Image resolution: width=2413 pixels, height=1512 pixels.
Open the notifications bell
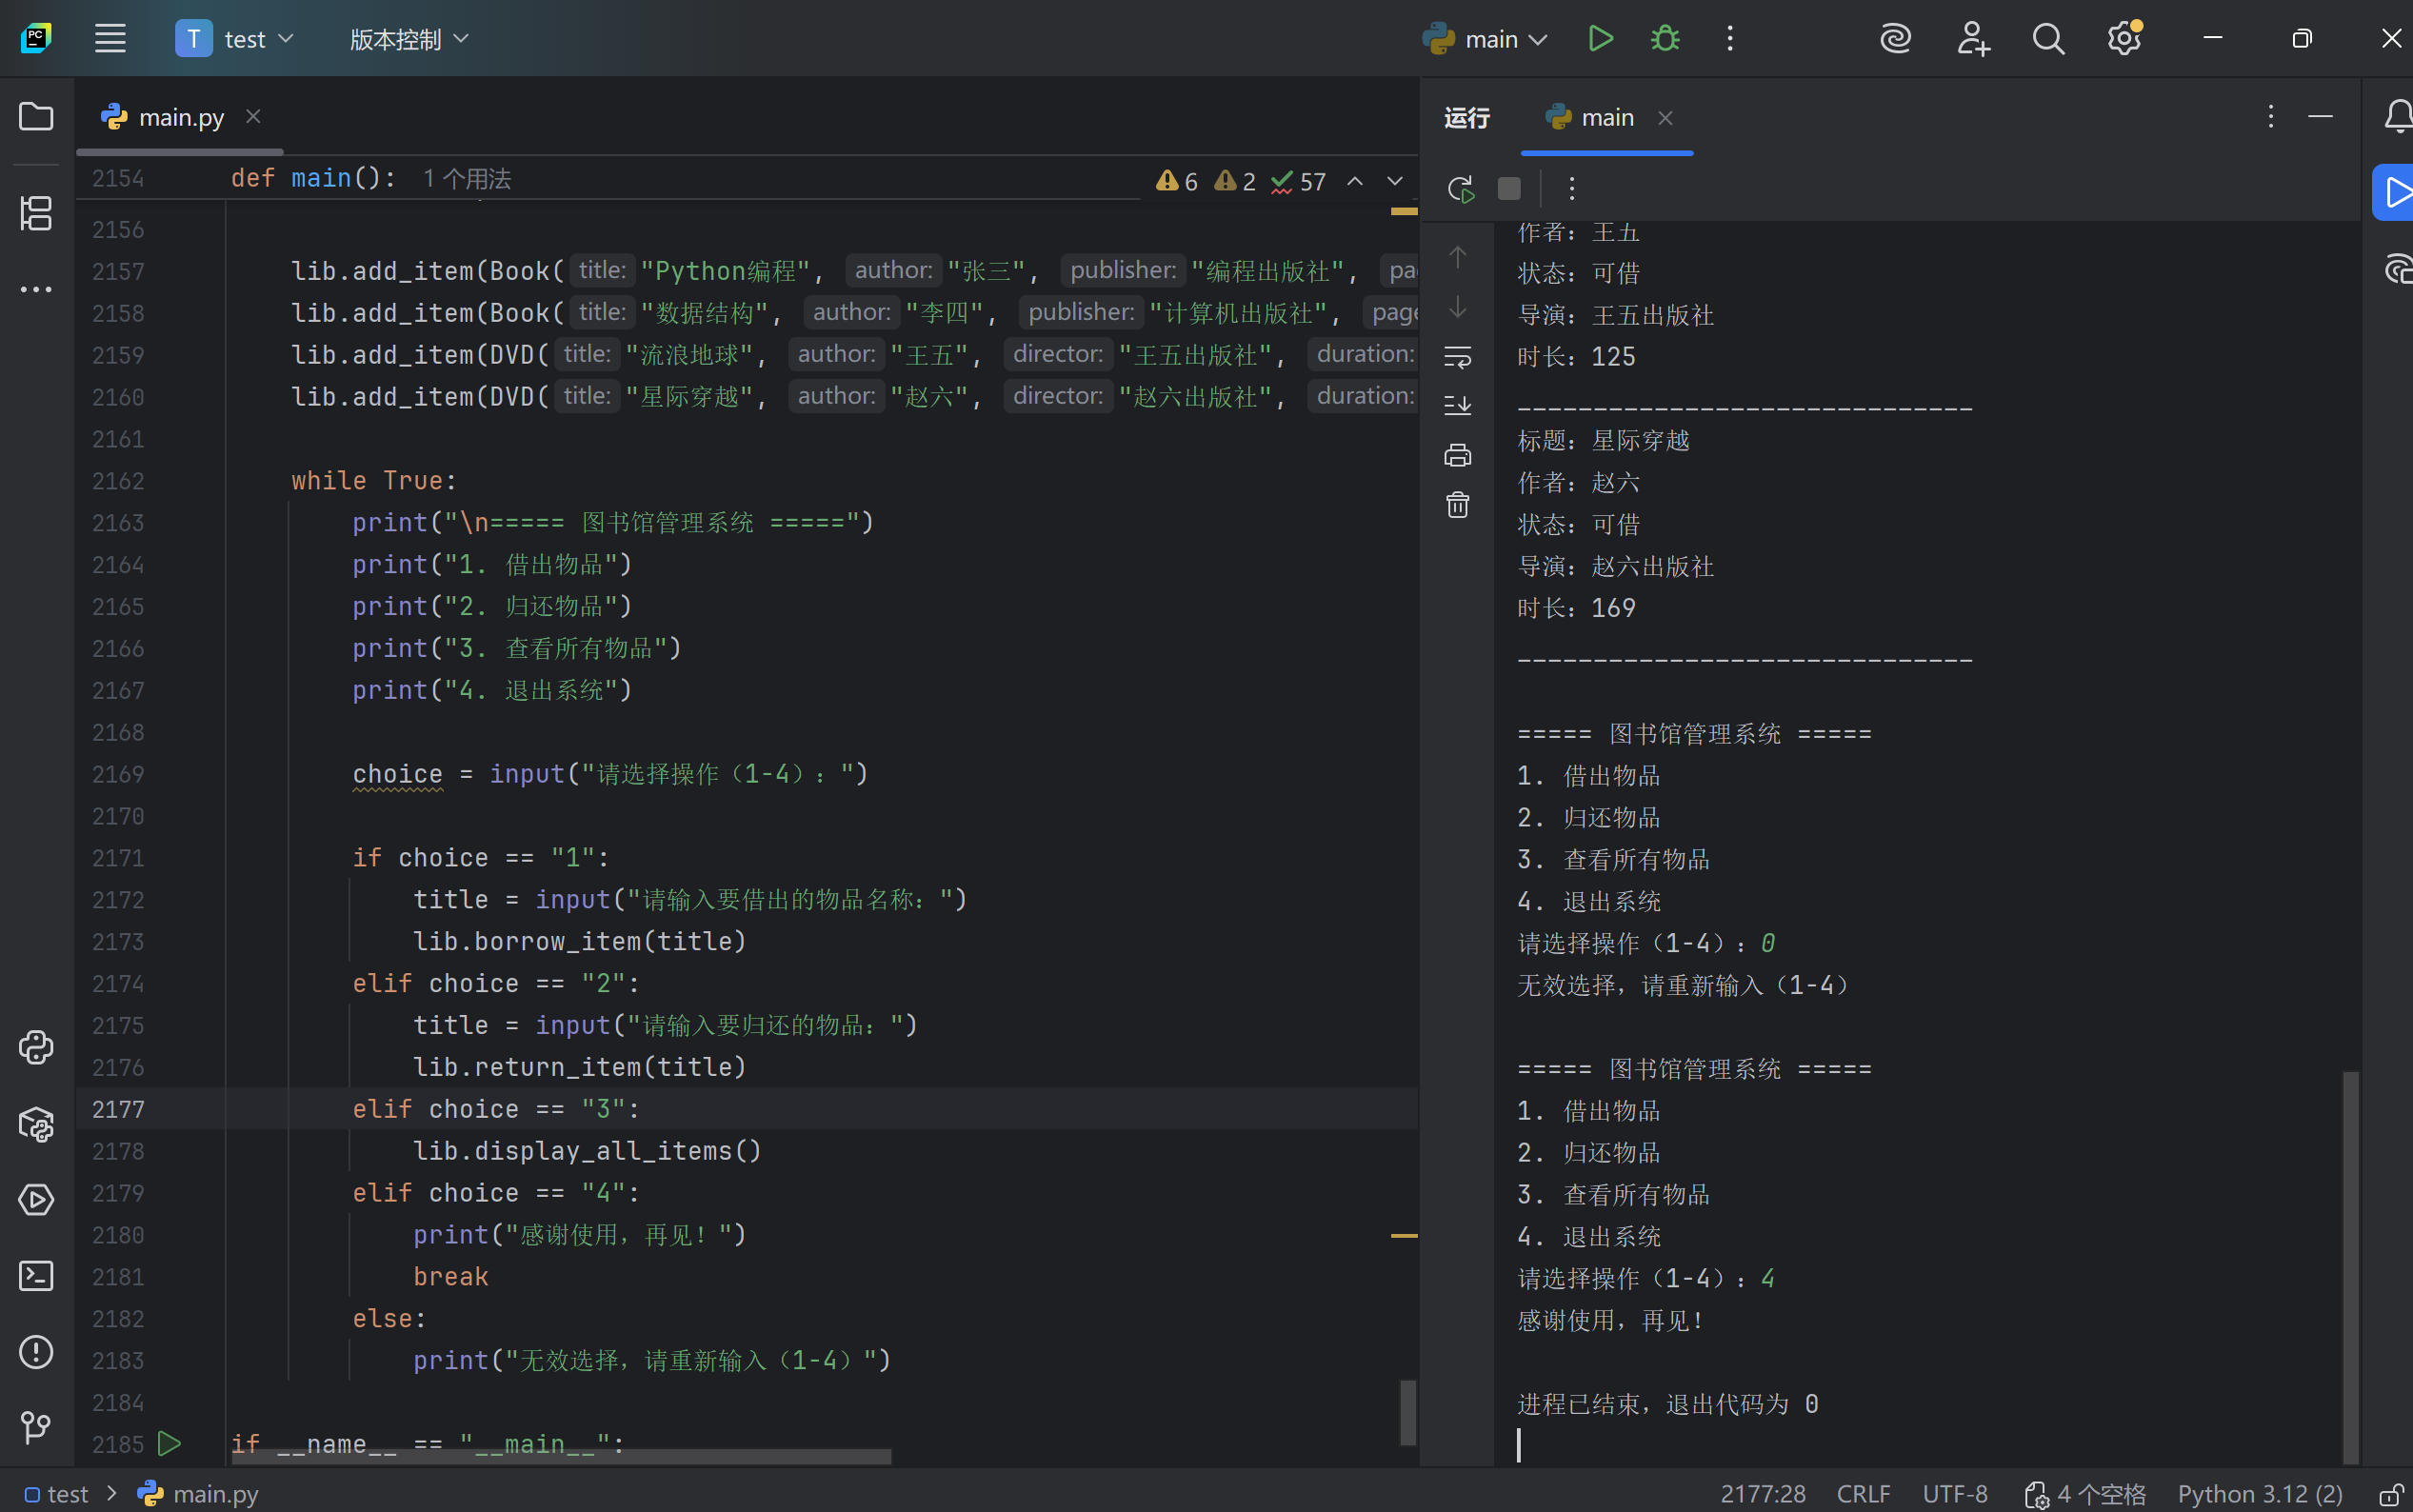tap(2398, 117)
